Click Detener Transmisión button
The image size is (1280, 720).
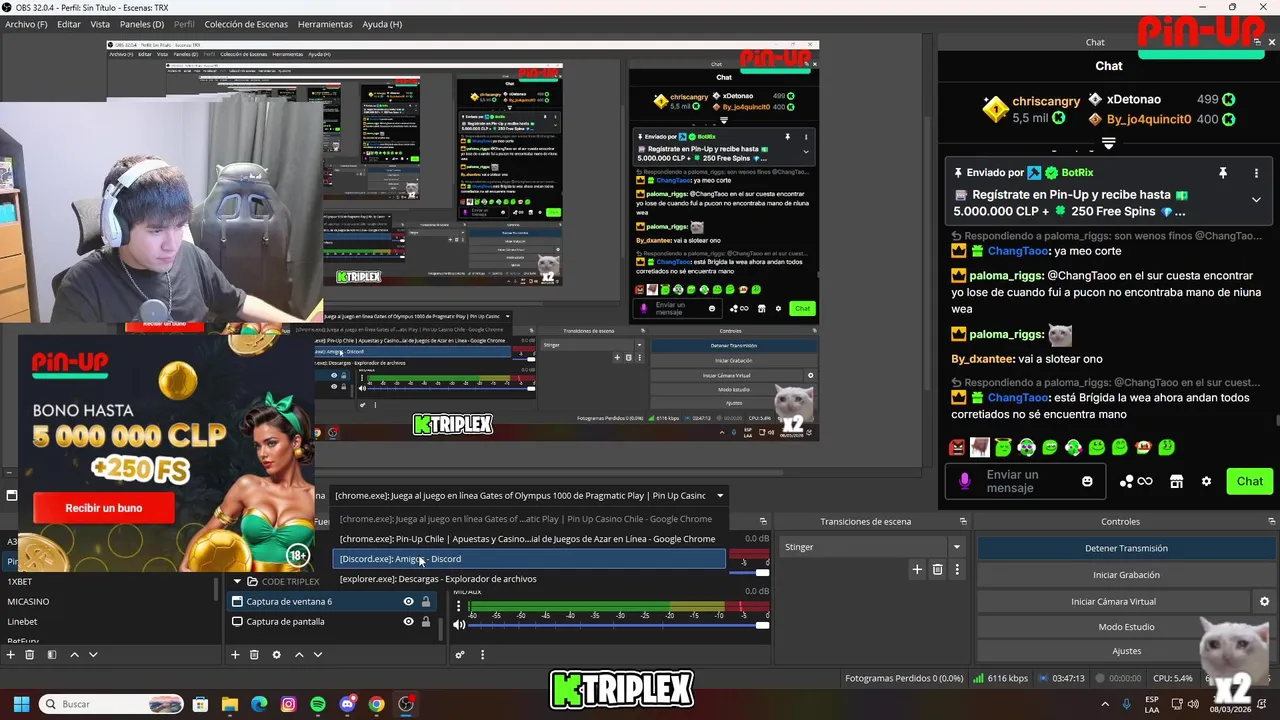[1126, 548]
